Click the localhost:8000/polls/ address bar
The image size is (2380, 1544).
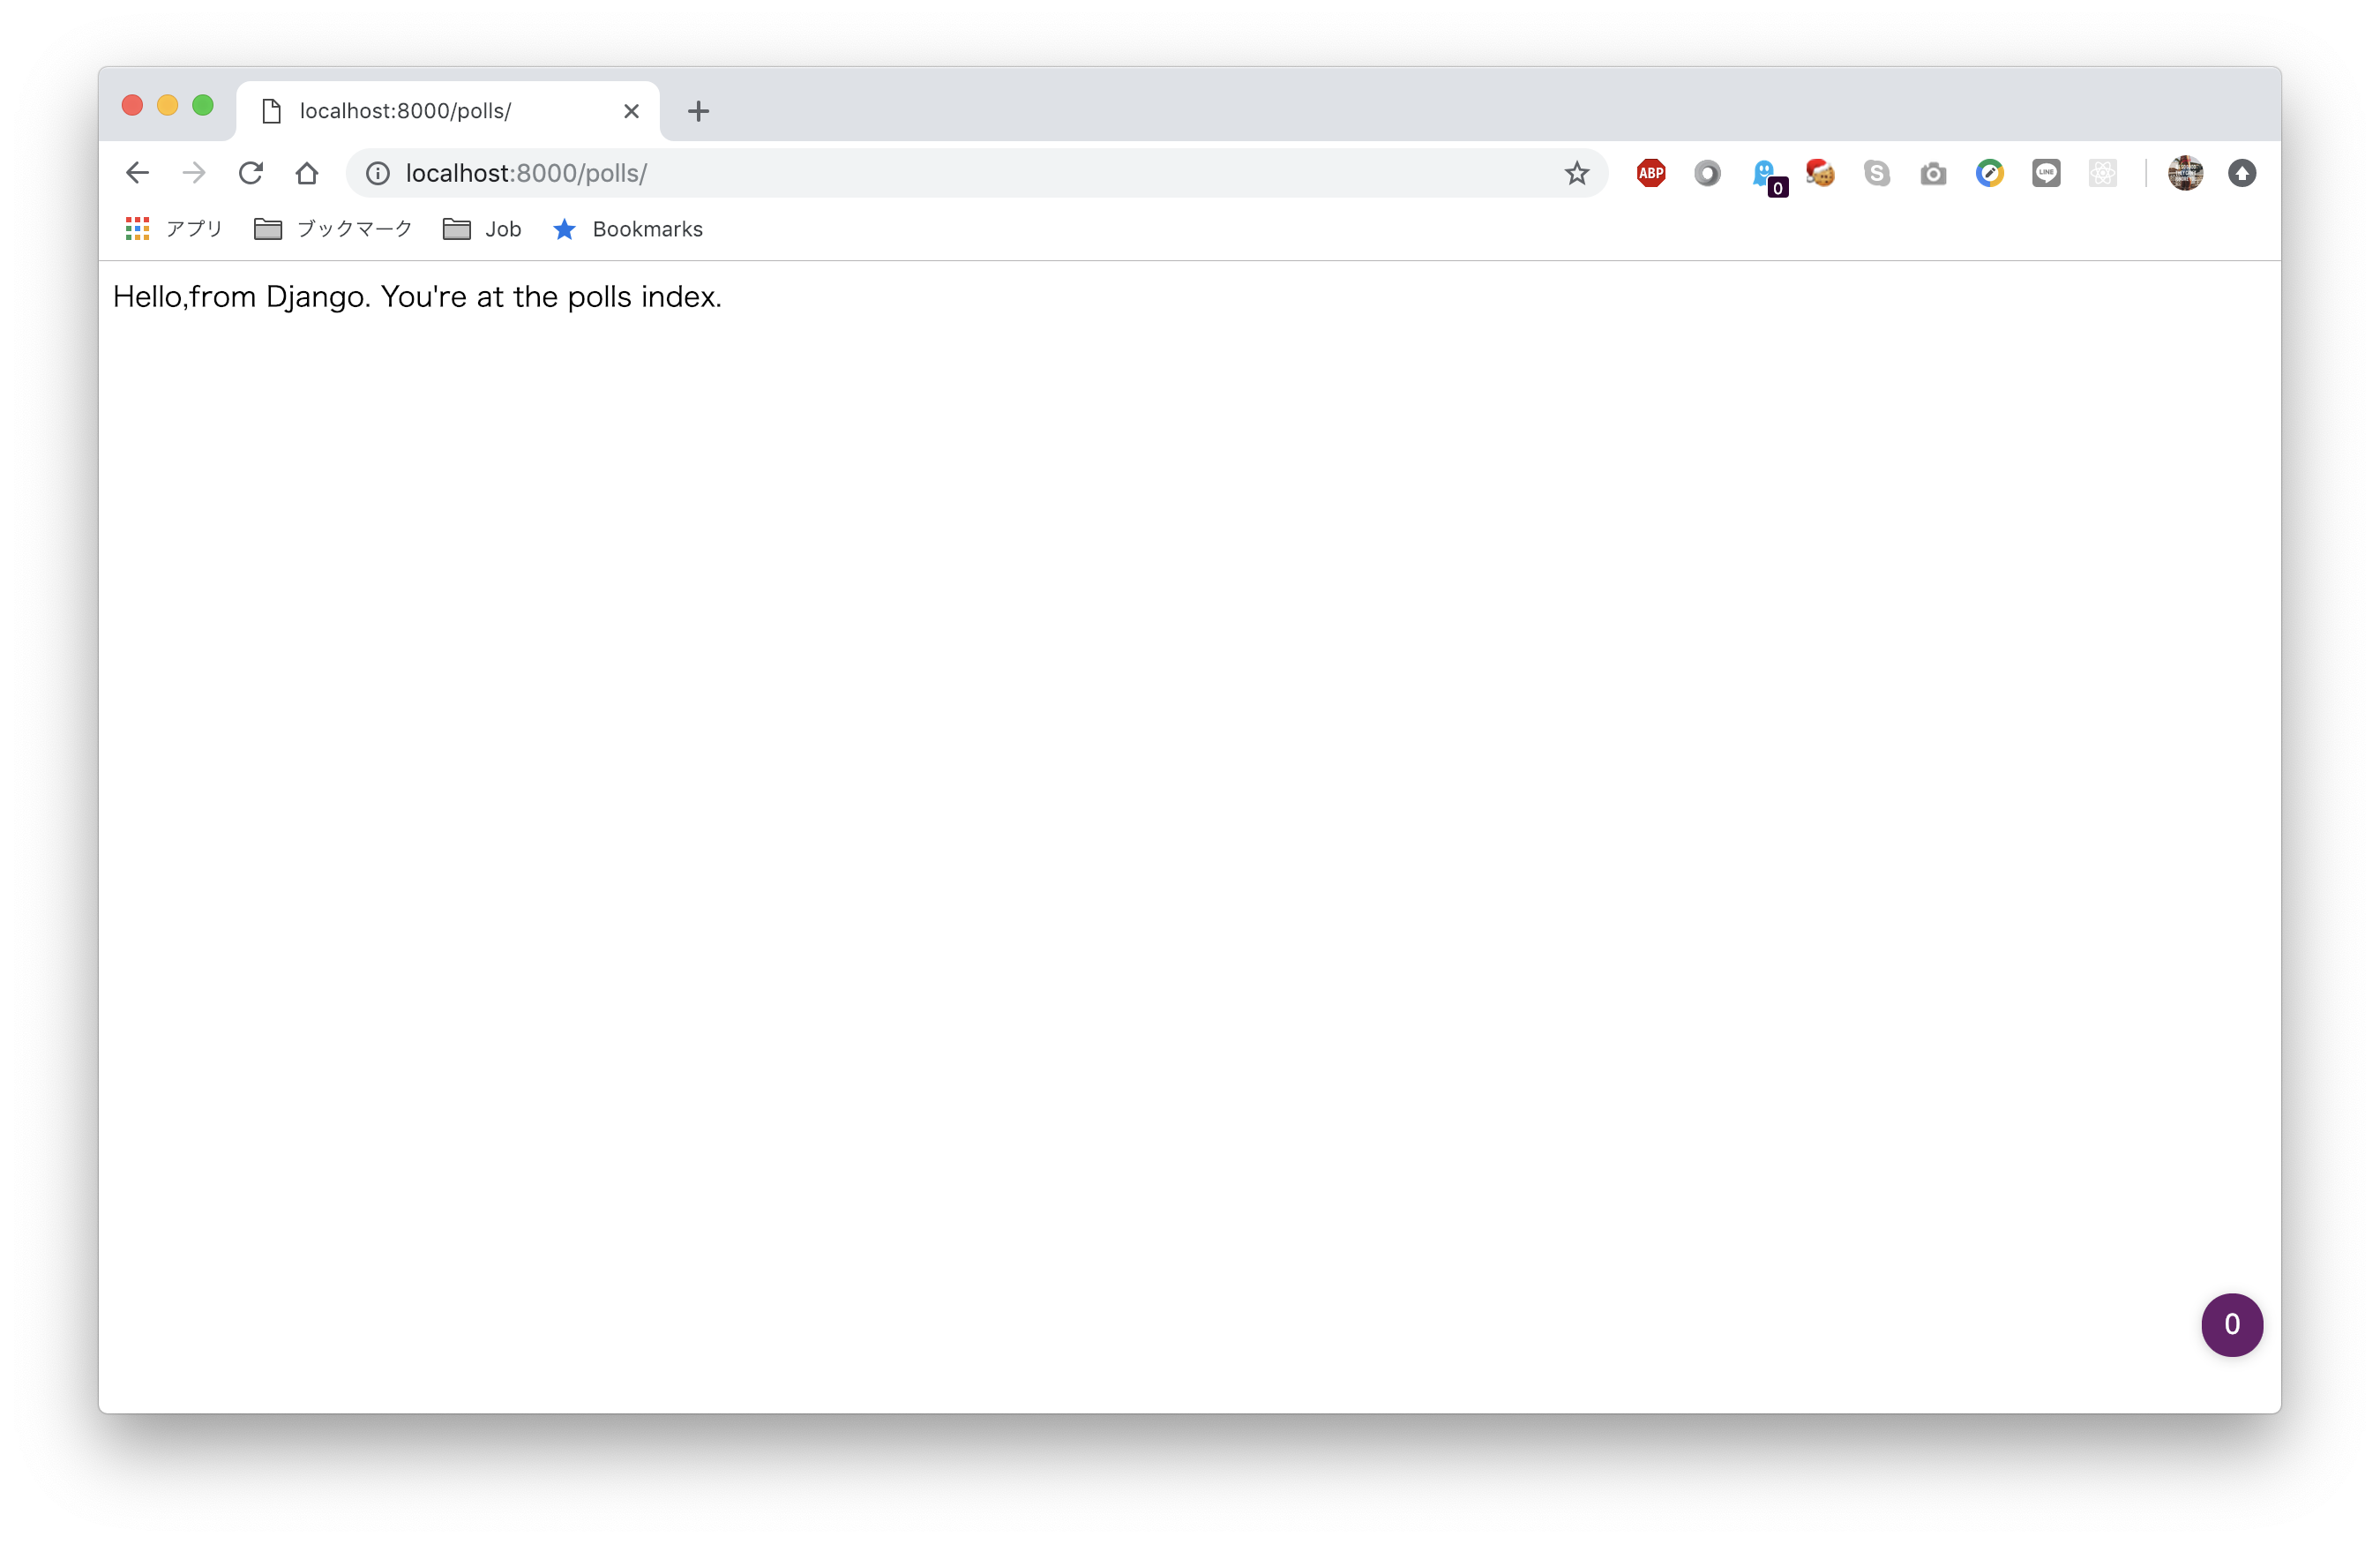pyautogui.click(x=526, y=172)
